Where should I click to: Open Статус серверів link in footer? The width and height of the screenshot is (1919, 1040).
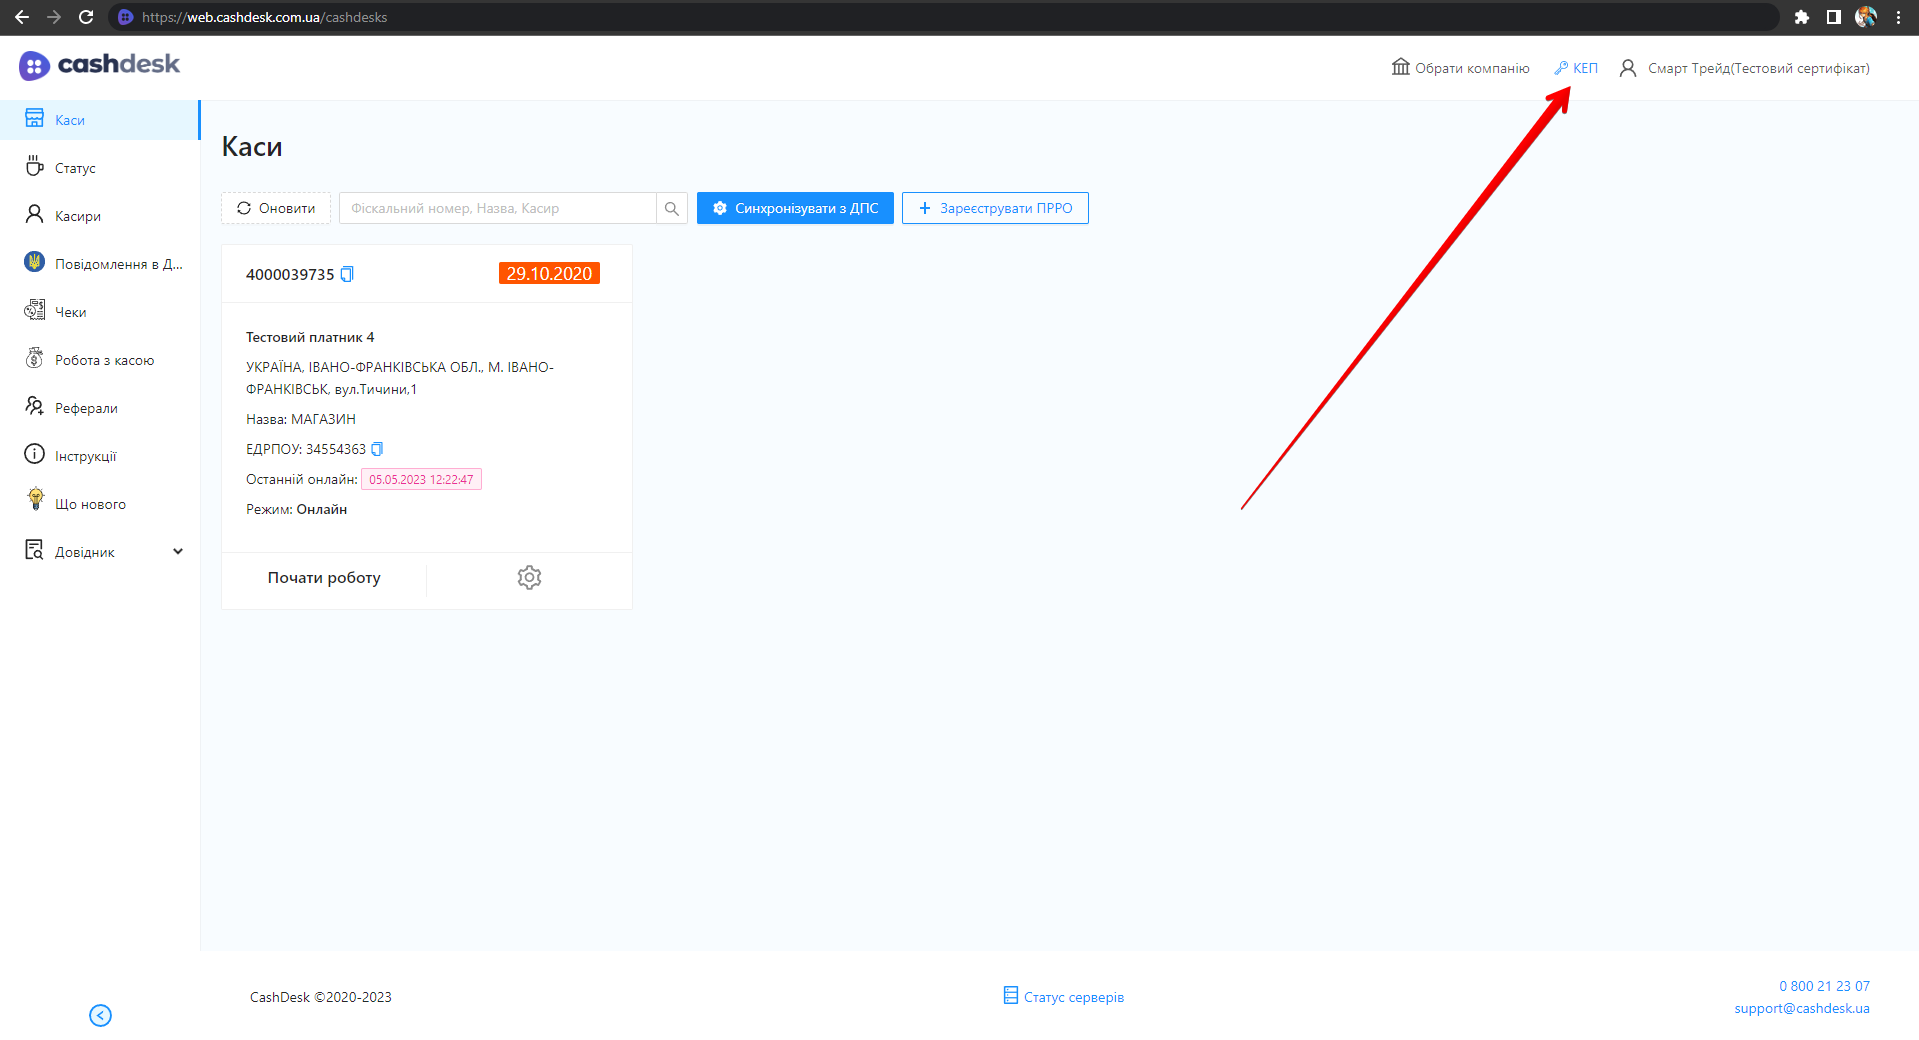tap(1064, 997)
